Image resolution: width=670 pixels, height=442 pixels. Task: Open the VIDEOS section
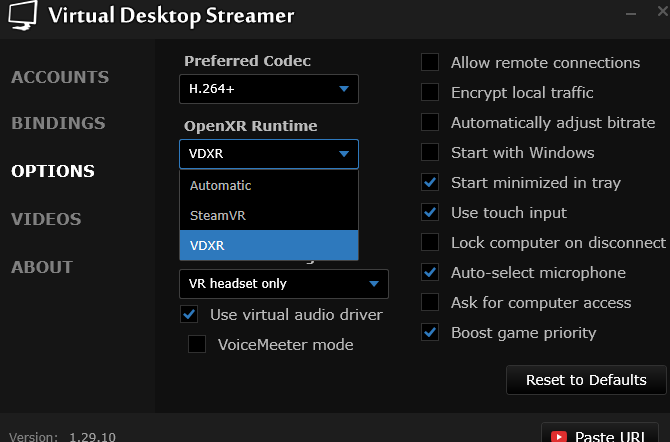click(46, 219)
